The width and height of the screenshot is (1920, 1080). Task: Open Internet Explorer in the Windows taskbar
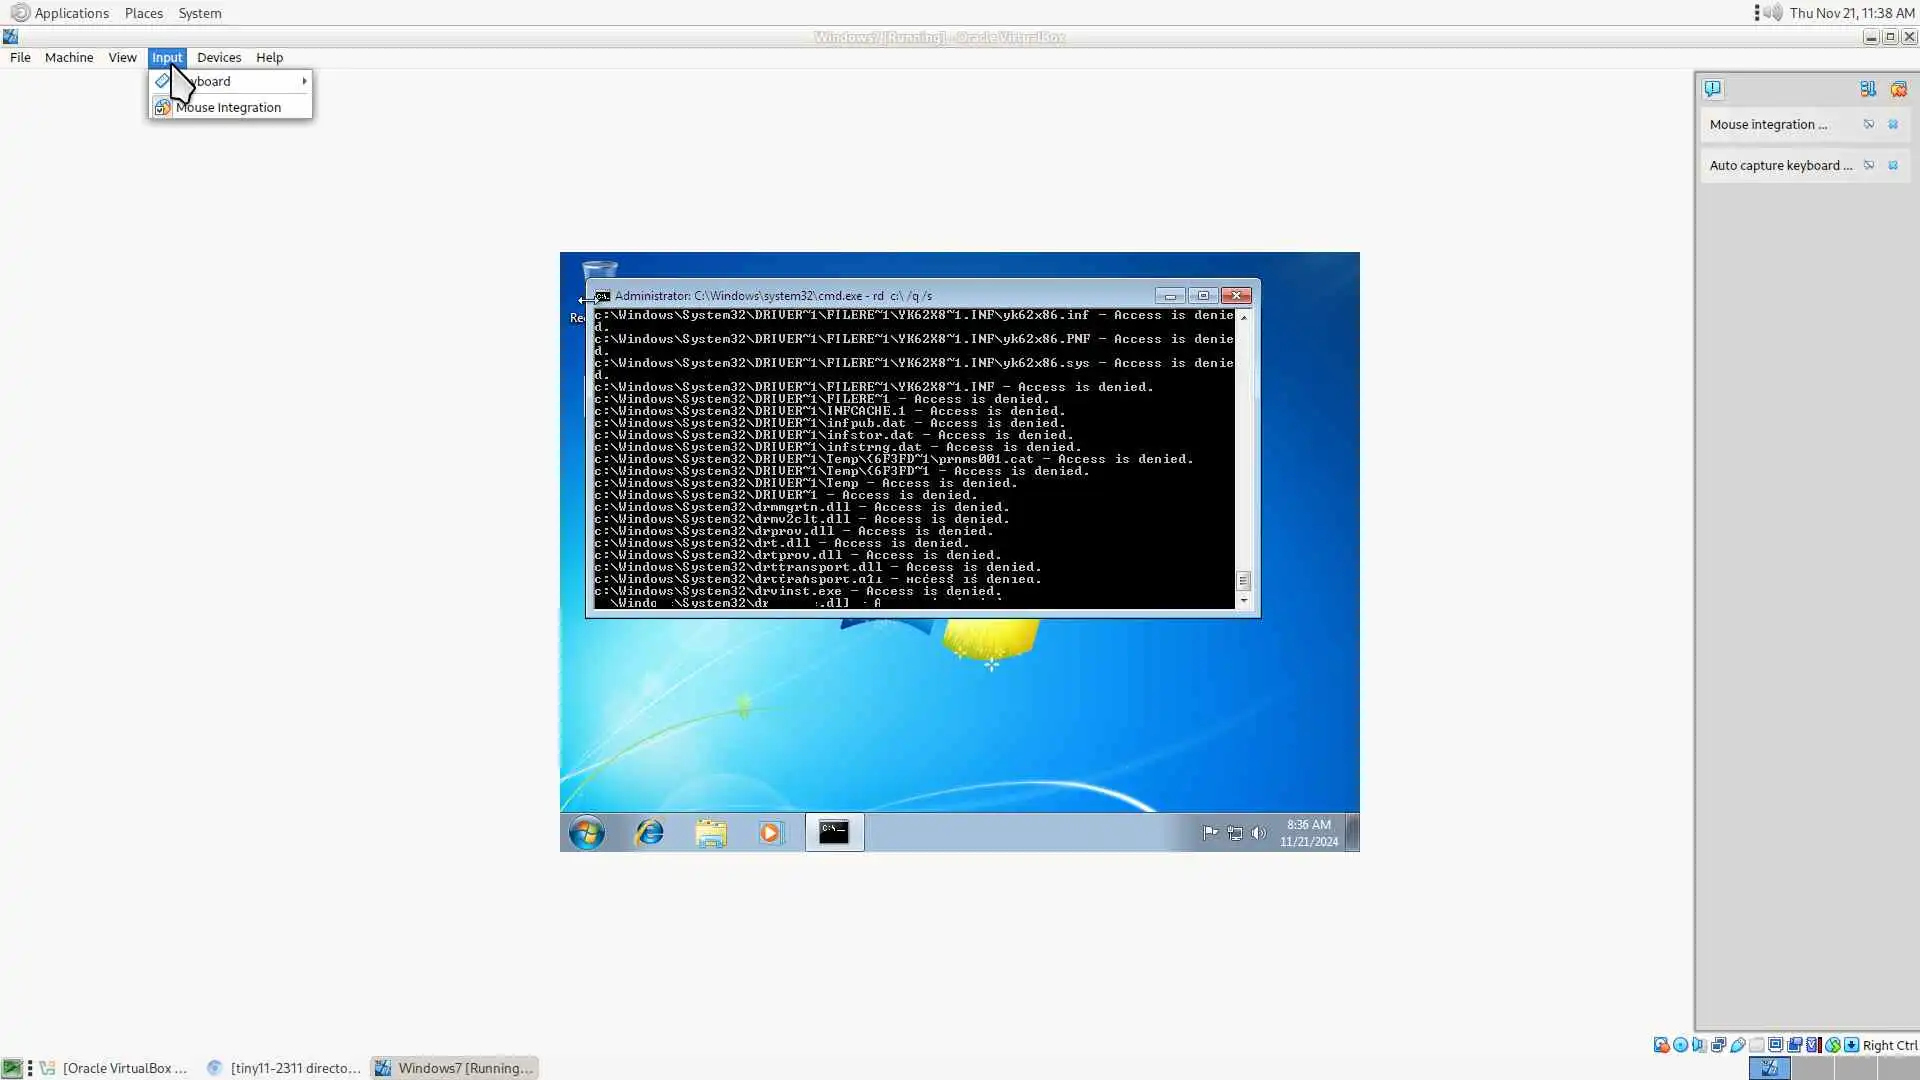click(x=649, y=832)
